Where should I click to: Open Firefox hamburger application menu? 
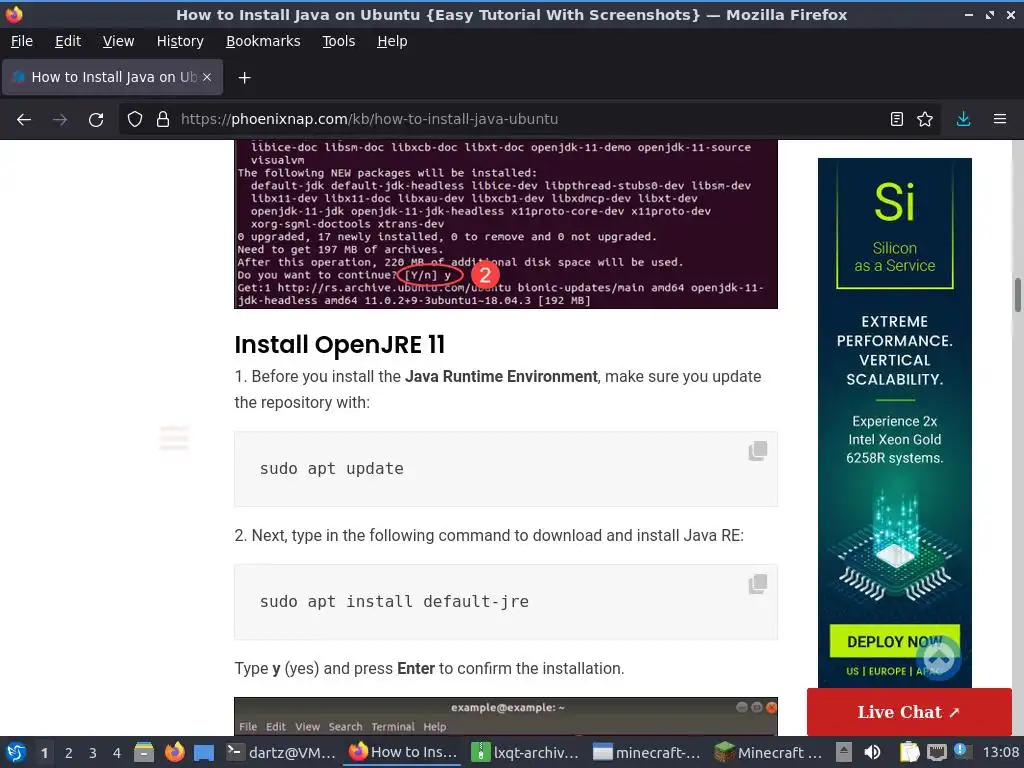pyautogui.click(x=1000, y=120)
